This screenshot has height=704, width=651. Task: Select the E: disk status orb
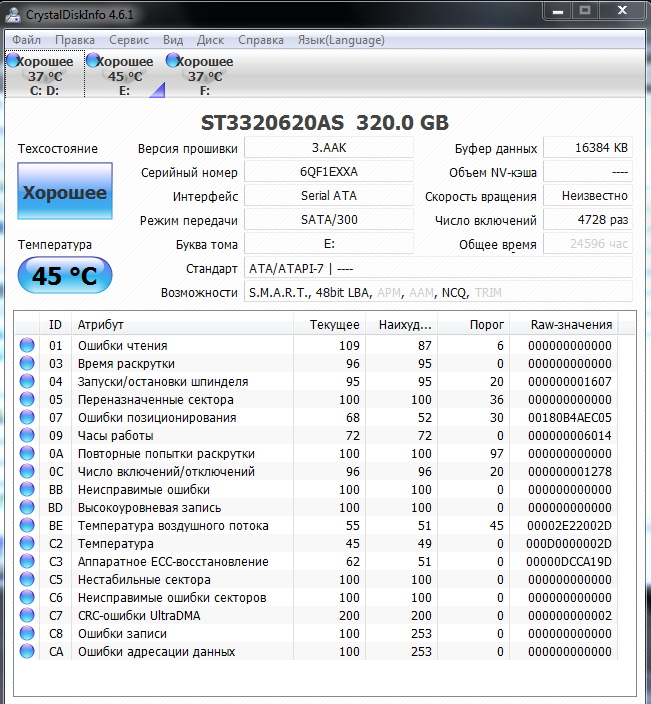[x=93, y=61]
